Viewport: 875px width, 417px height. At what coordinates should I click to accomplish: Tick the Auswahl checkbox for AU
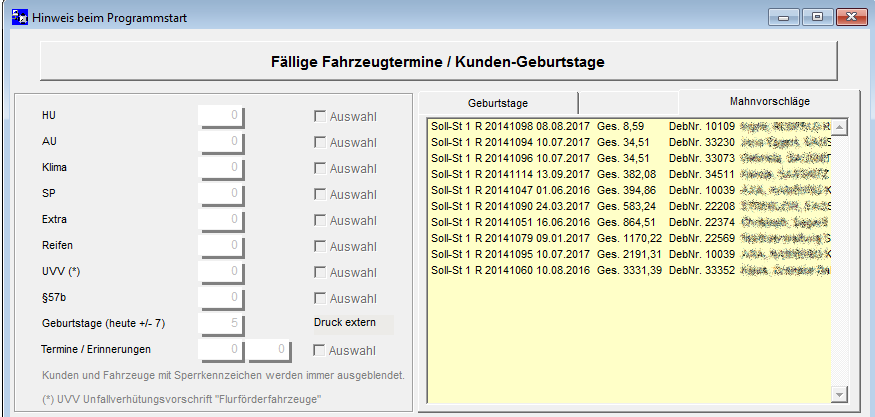(x=320, y=142)
